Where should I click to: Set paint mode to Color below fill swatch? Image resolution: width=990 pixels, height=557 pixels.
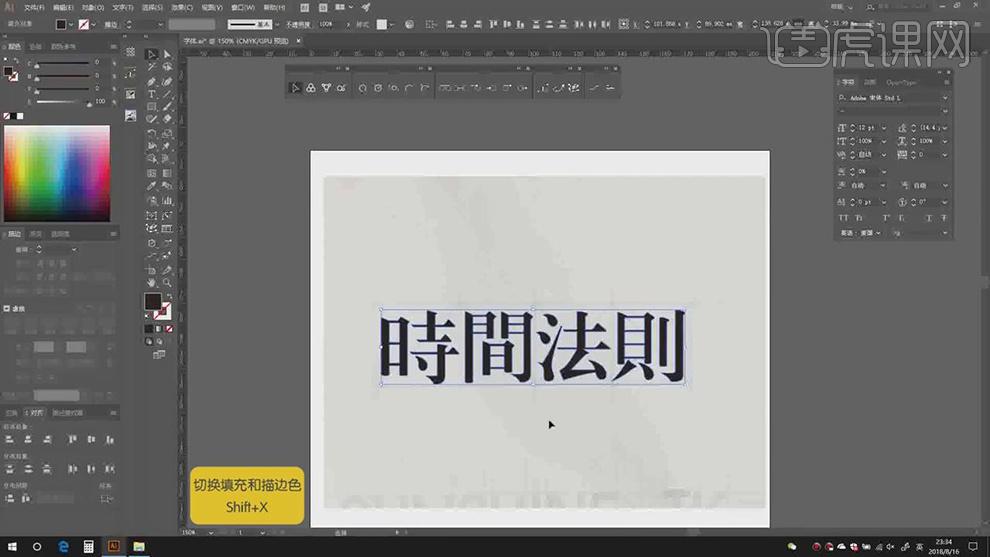[x=149, y=329]
